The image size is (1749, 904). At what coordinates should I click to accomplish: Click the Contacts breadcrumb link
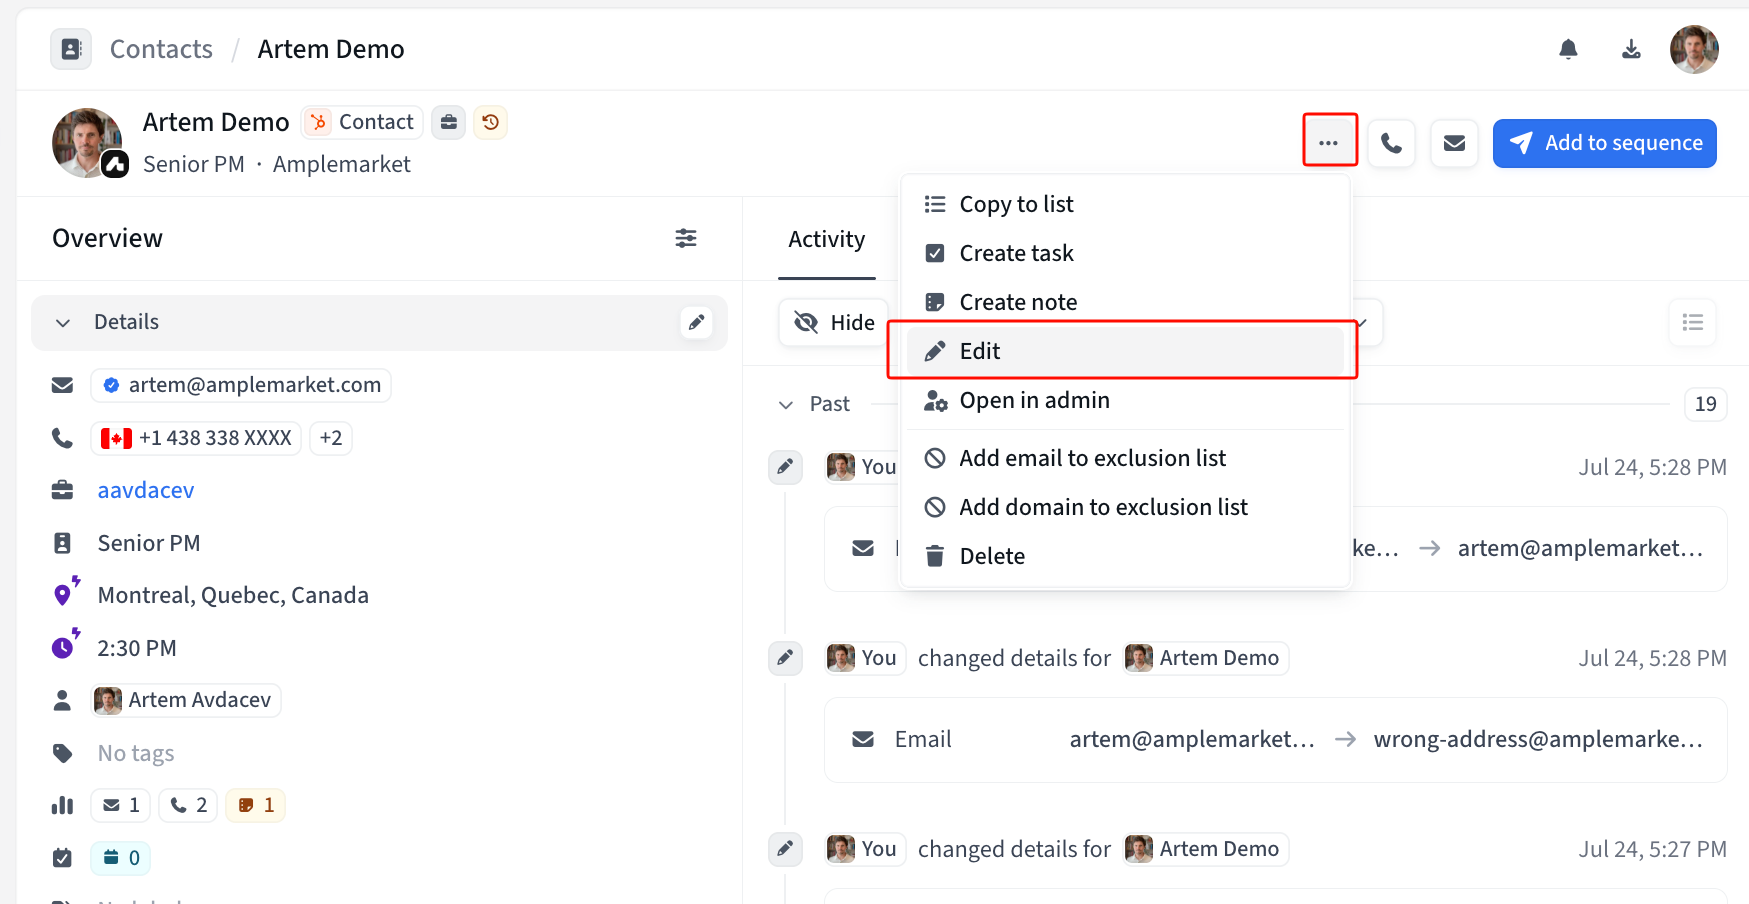161,49
